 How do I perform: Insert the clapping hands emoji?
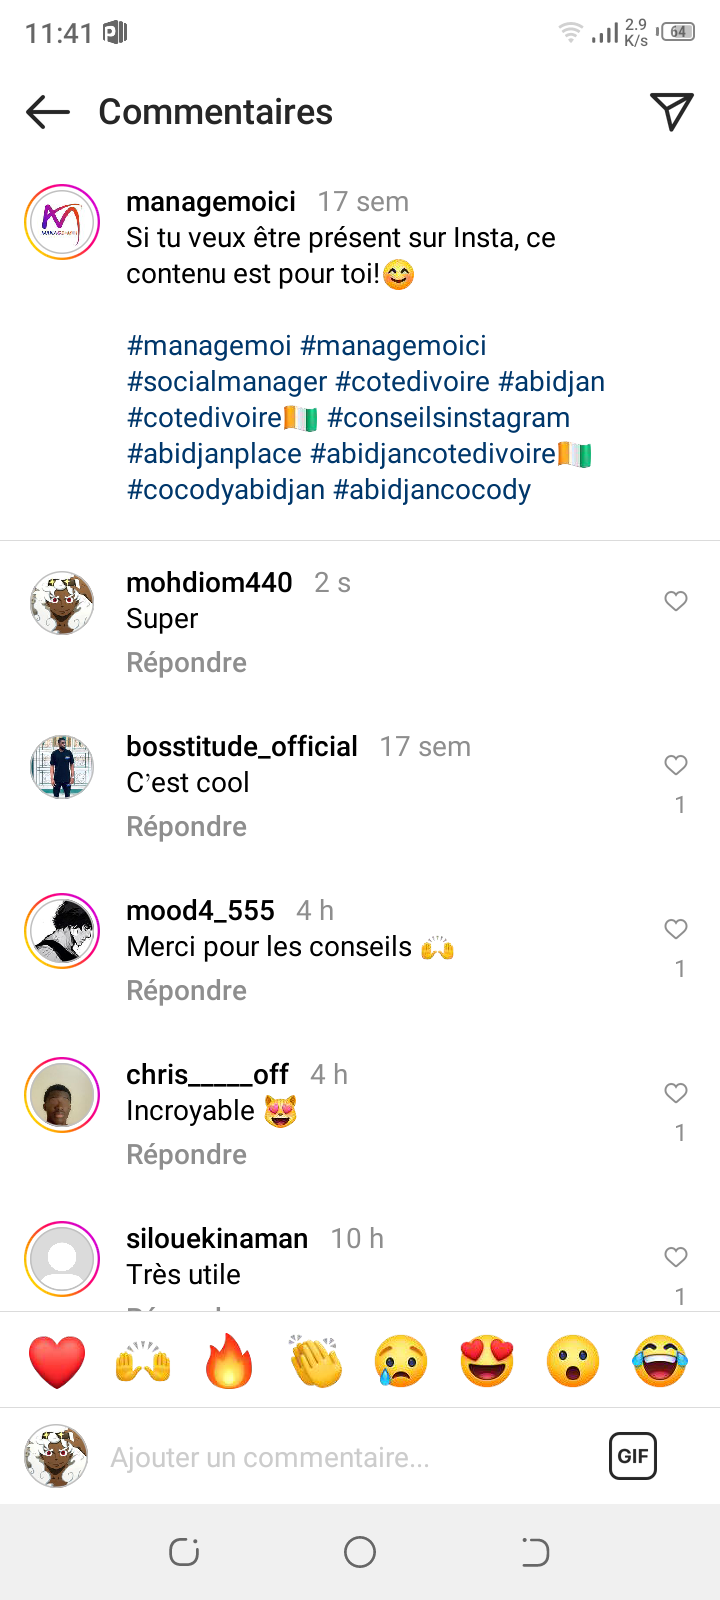click(315, 1361)
